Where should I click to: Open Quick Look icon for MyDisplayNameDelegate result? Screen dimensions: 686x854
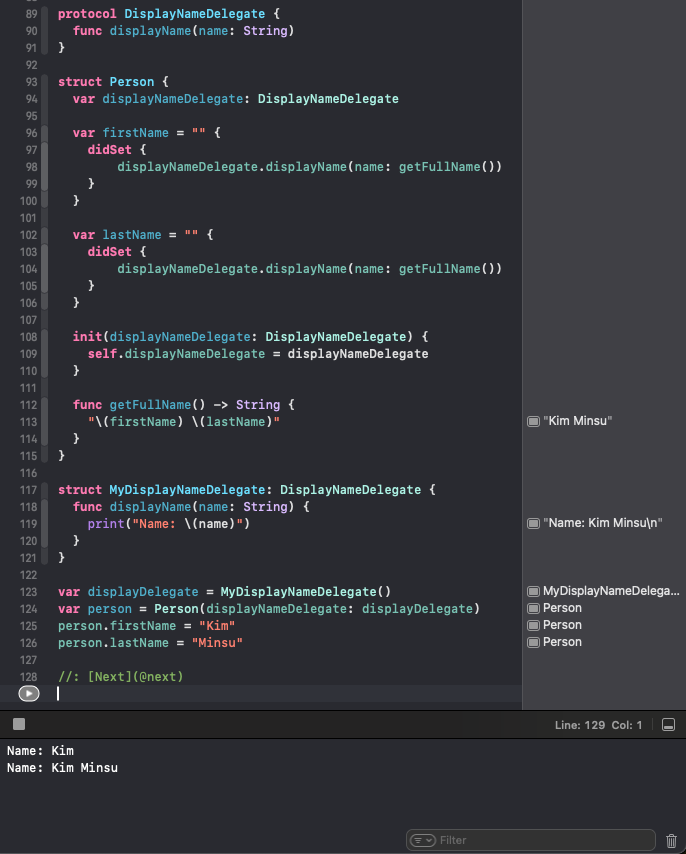click(x=533, y=592)
